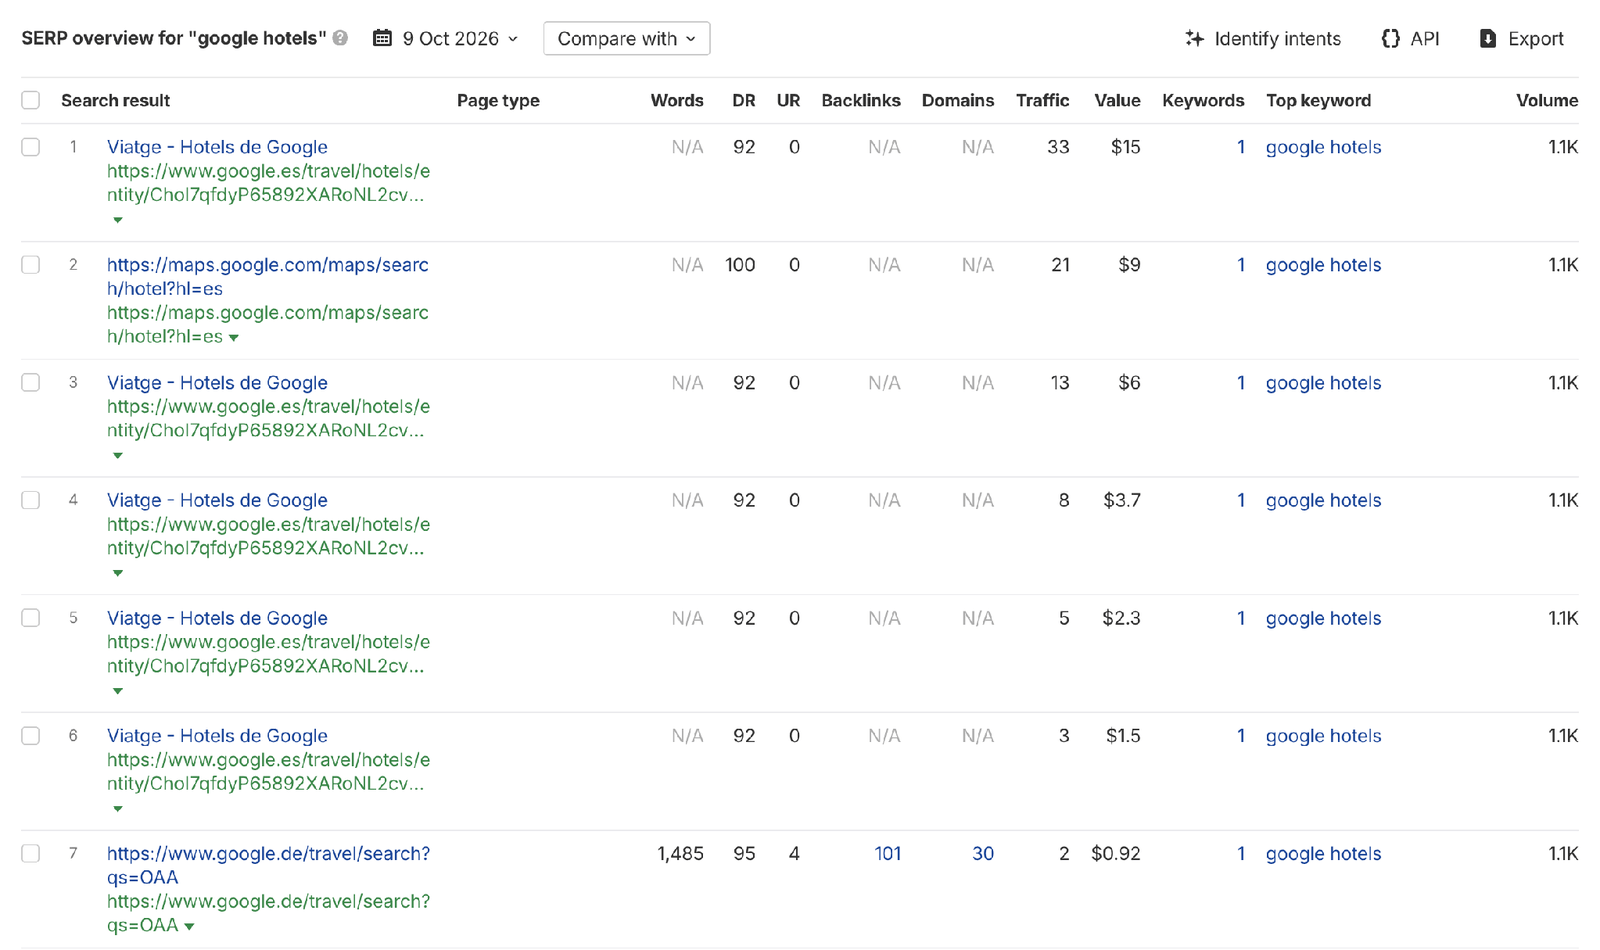Screen dimensions: 1600x950
Task: Open the Compare with dropdown
Action: tap(627, 38)
